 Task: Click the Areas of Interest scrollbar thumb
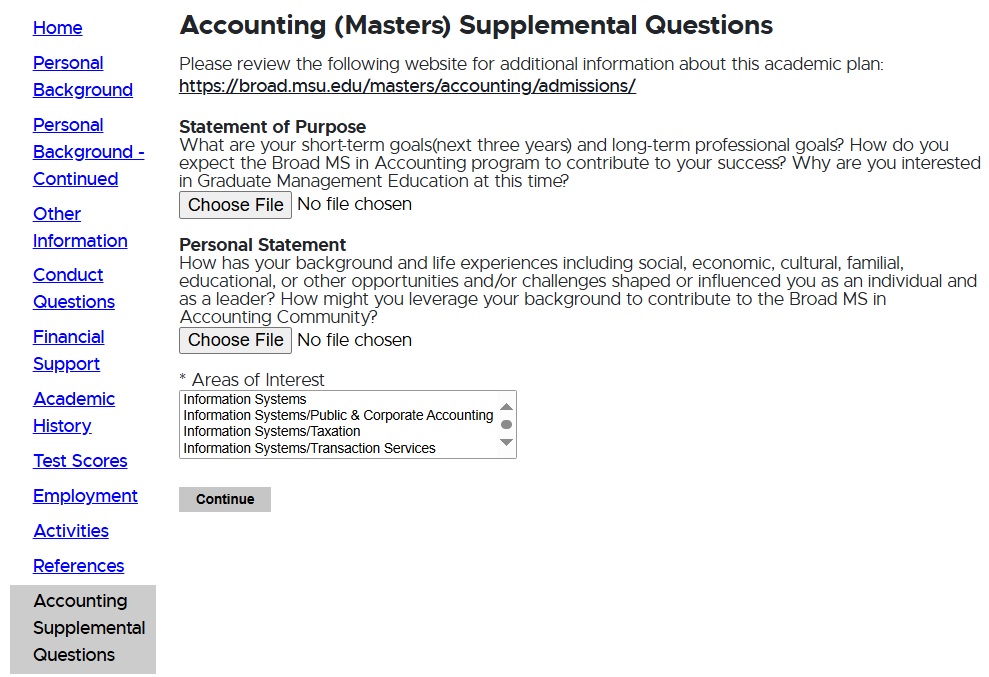(x=508, y=424)
